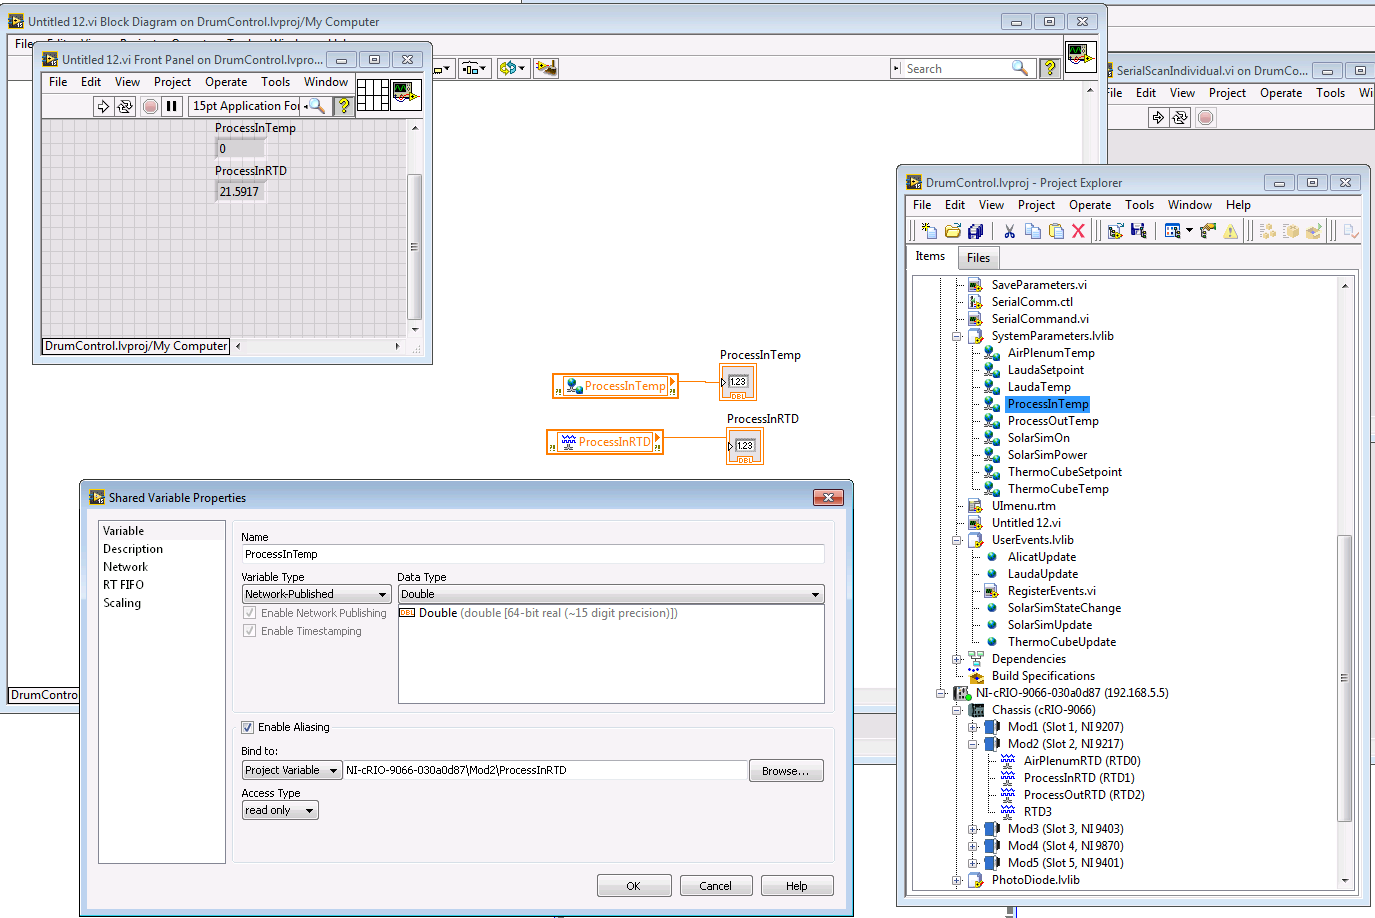Switch to Items tab in Project Explorer
The height and width of the screenshot is (918, 1375).
point(930,256)
